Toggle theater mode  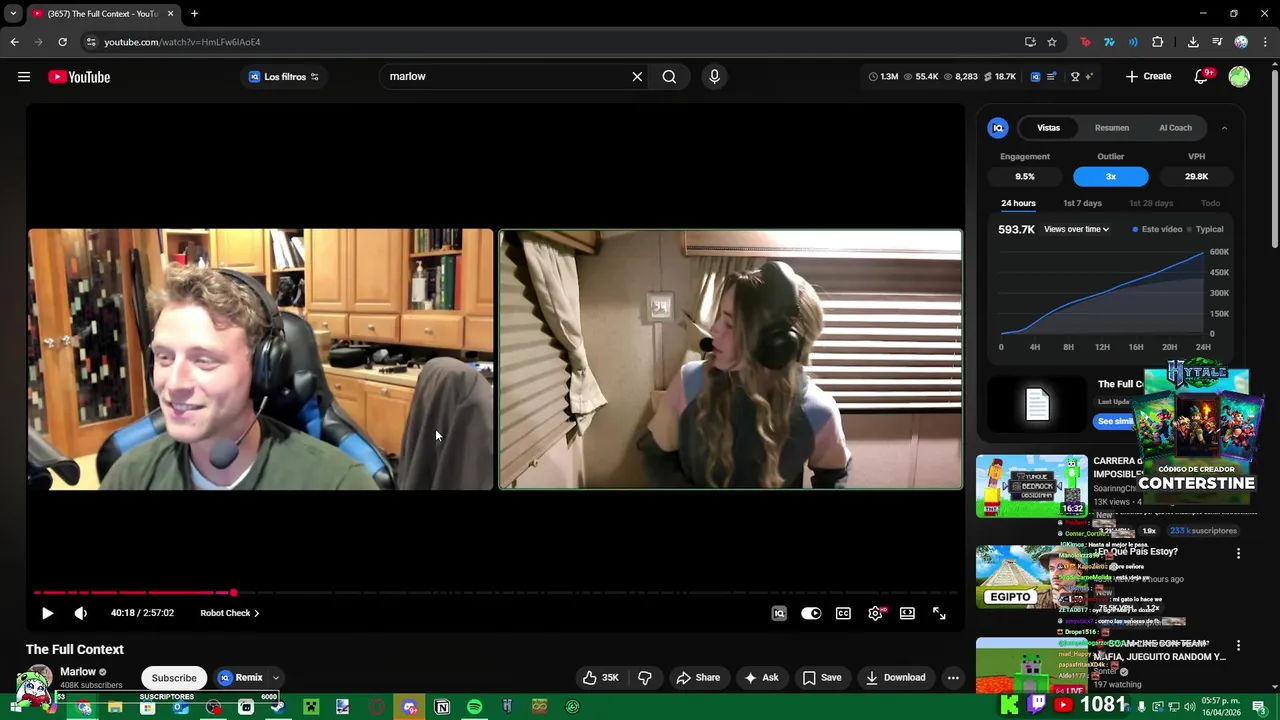point(907,613)
